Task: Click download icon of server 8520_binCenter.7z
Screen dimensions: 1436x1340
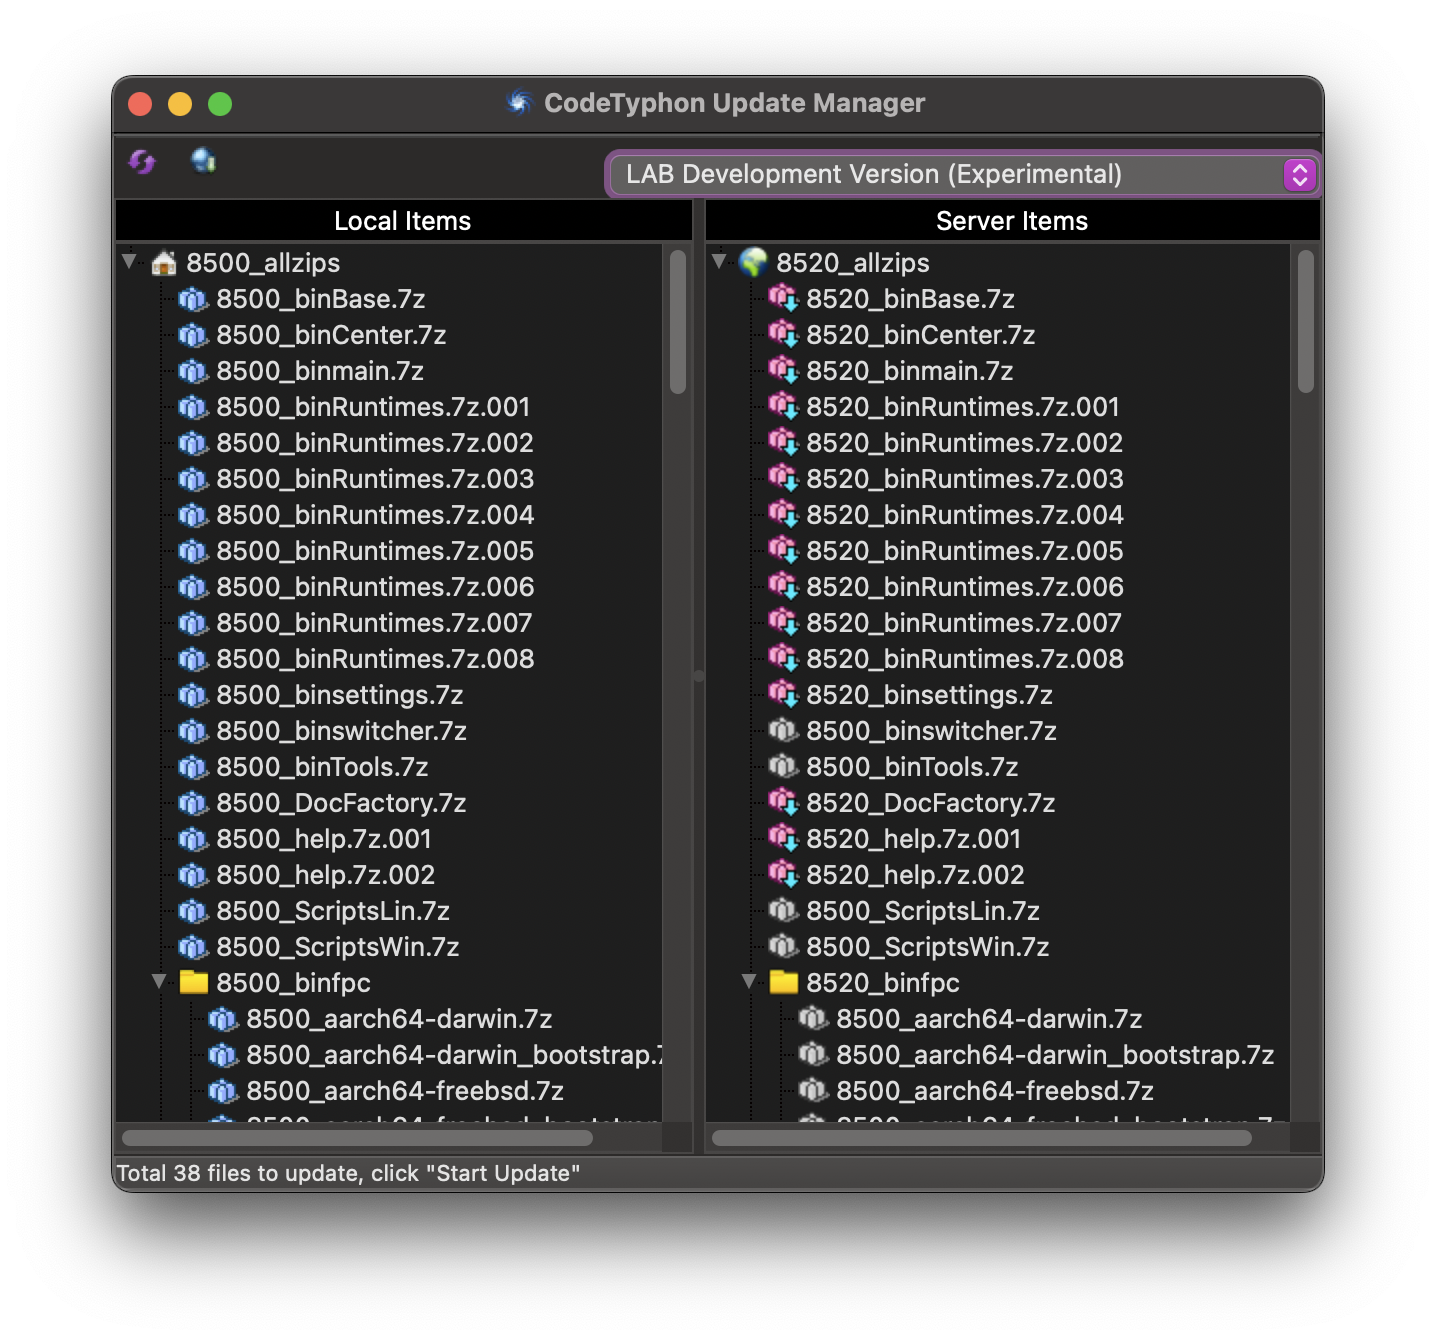Action: click(x=783, y=335)
